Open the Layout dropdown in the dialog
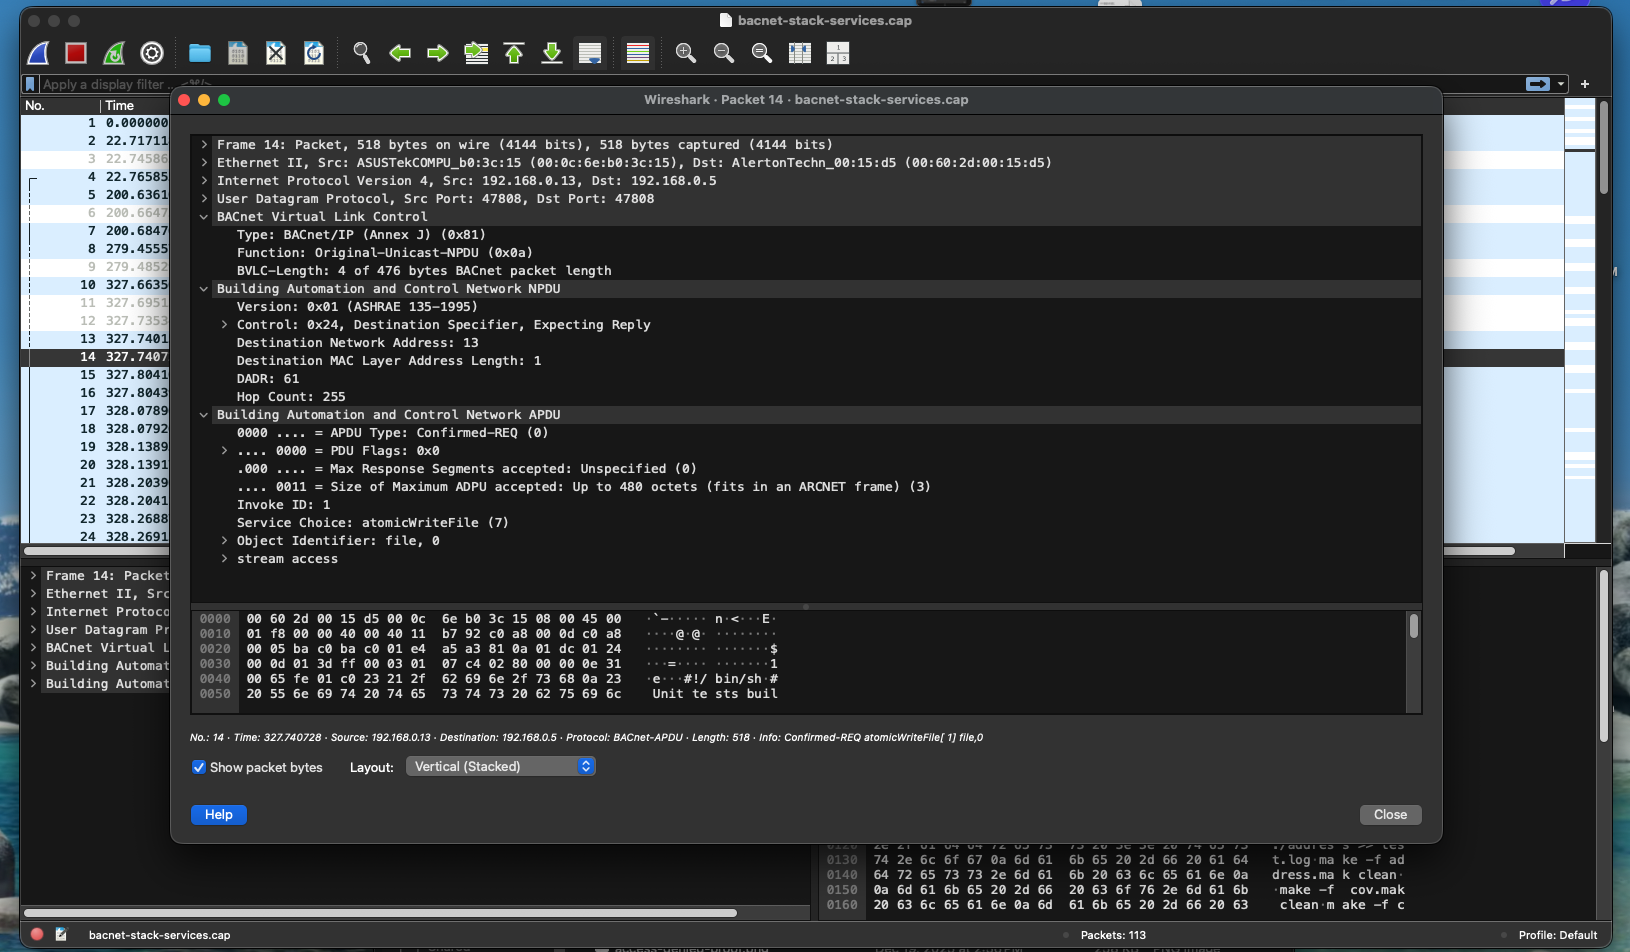Image resolution: width=1630 pixels, height=952 pixels. pos(500,766)
